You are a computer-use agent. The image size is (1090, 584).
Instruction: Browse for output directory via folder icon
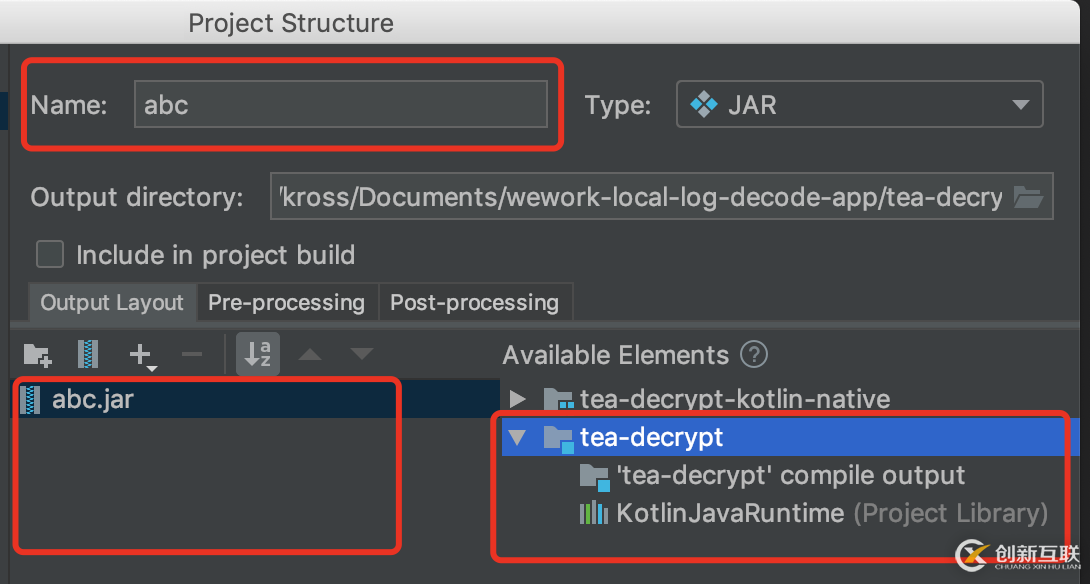coord(1028,197)
